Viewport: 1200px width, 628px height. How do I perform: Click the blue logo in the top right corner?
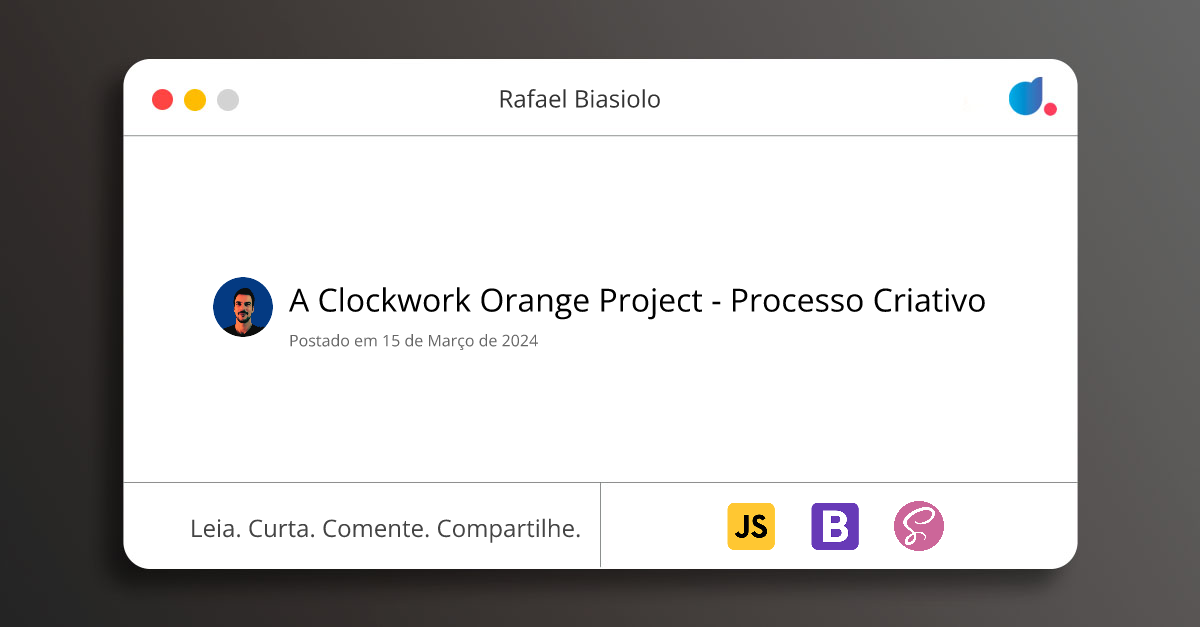pyautogui.click(x=1026, y=97)
